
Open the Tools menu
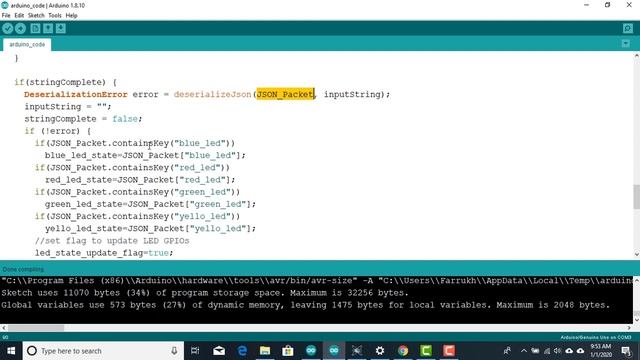pyautogui.click(x=55, y=16)
